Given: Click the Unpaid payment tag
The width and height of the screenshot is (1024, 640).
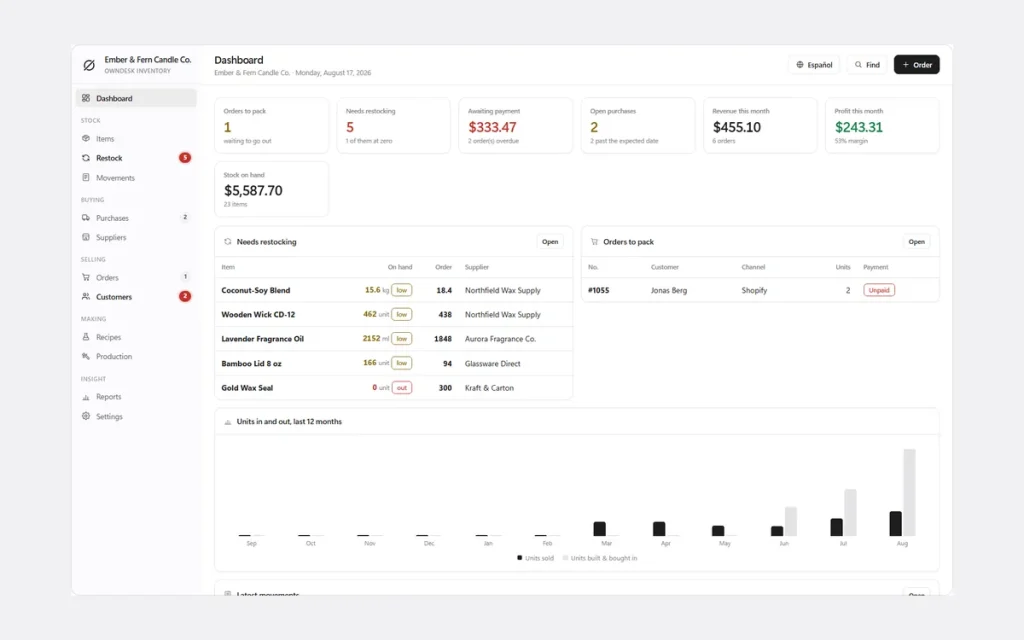Looking at the screenshot, I should pos(879,290).
